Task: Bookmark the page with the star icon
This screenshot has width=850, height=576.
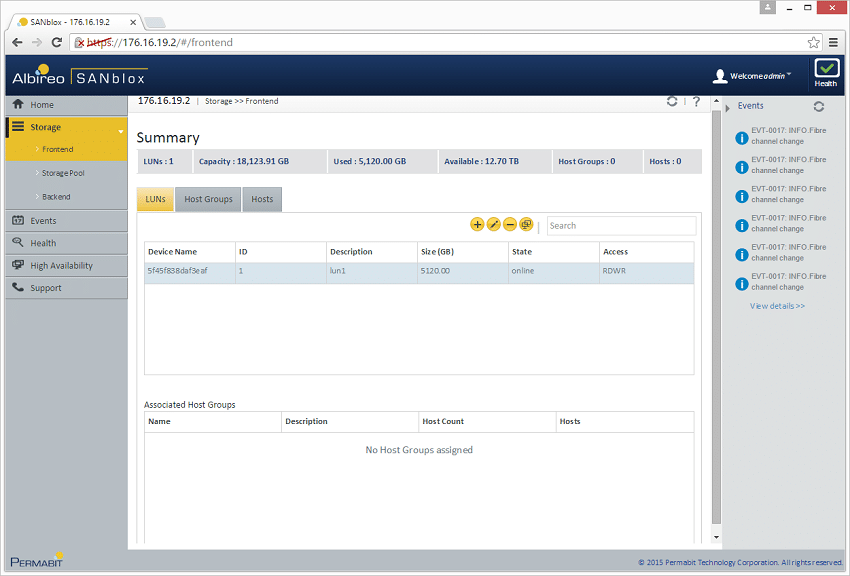Action: click(x=813, y=42)
